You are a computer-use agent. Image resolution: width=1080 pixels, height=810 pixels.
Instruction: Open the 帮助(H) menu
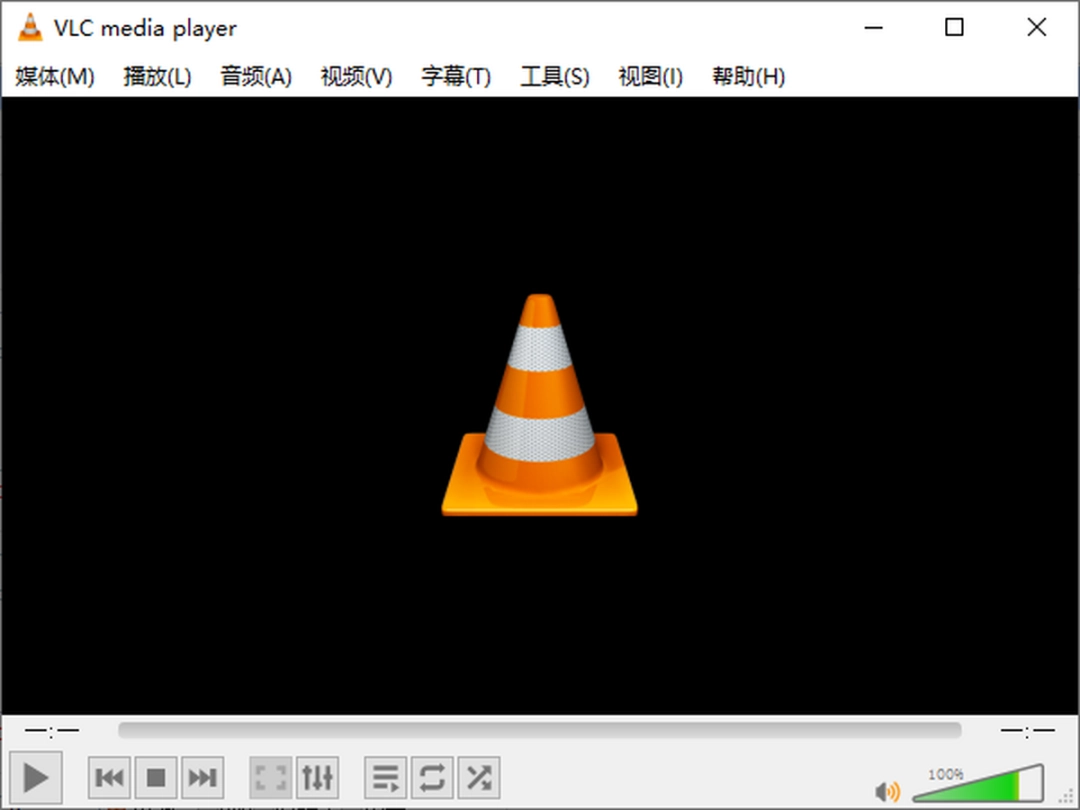[x=747, y=76]
